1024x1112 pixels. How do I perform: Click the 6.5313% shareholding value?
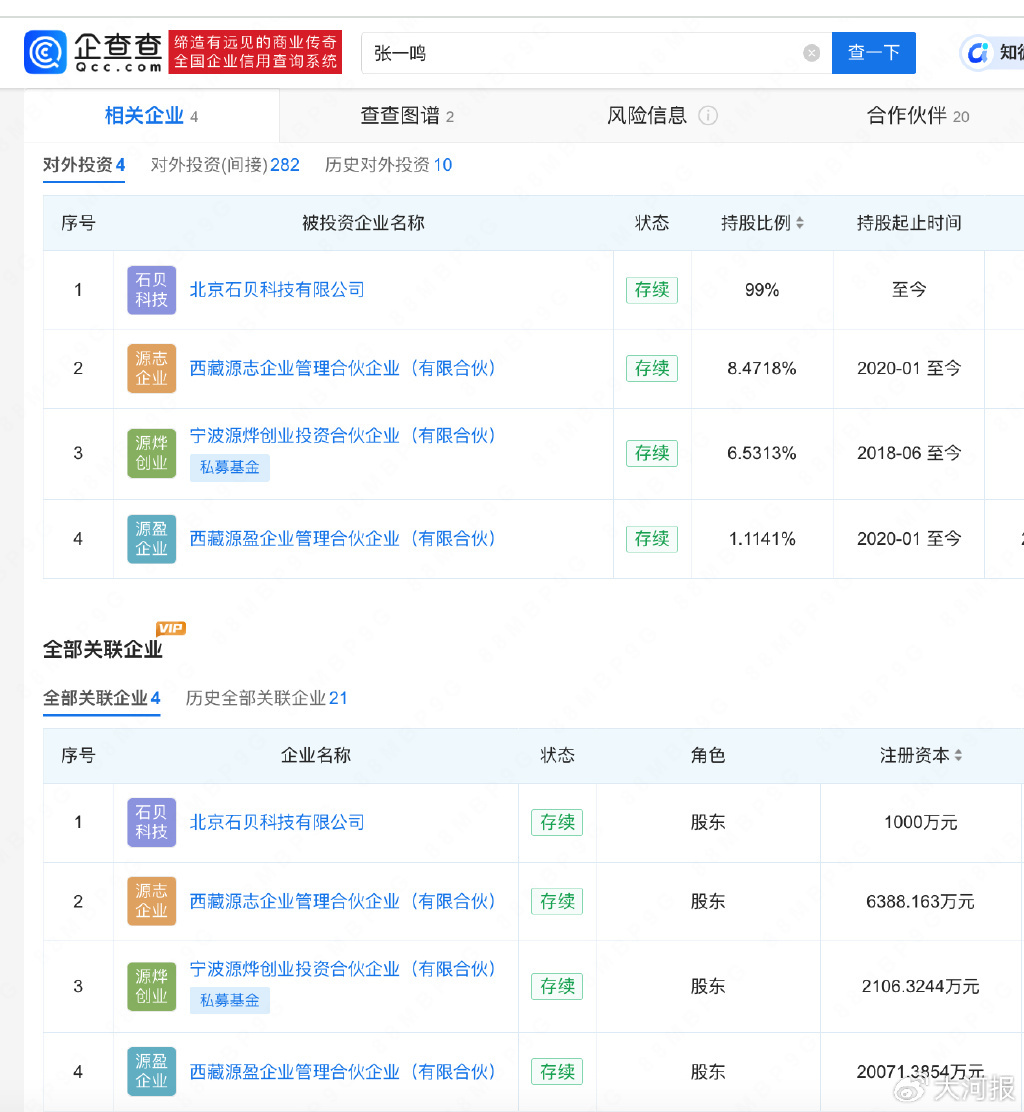coord(762,453)
